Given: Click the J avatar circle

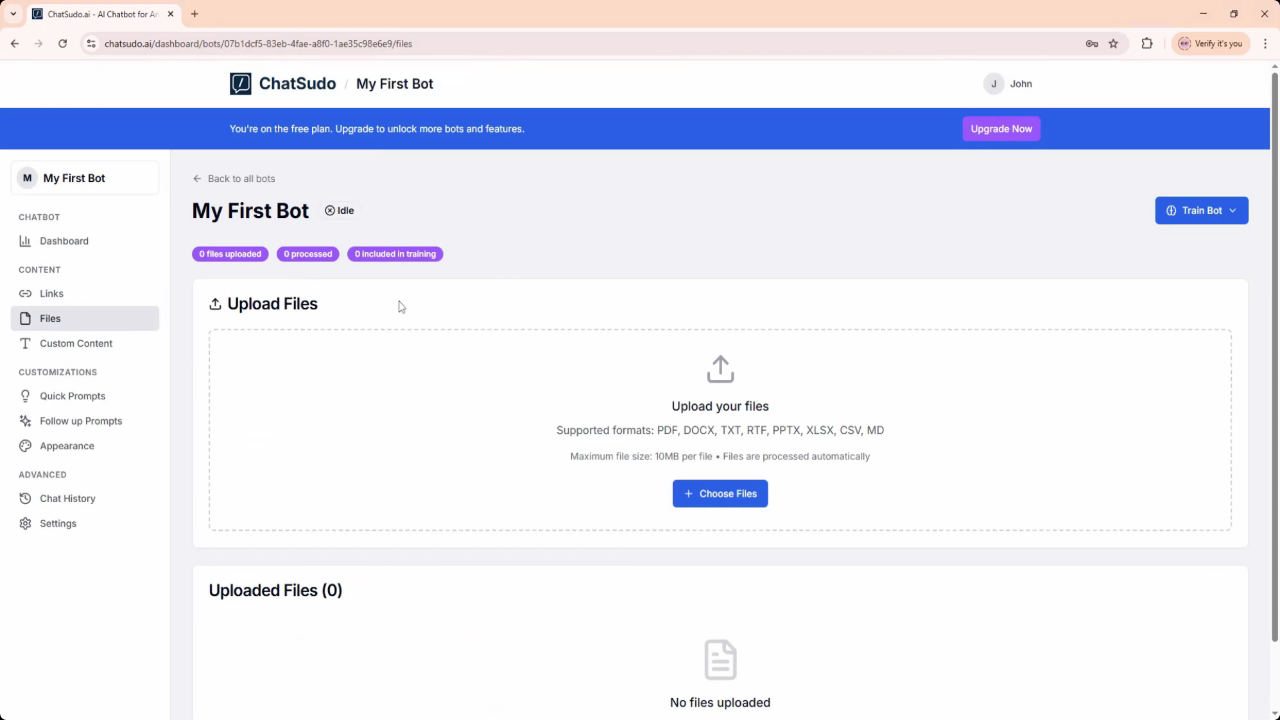Looking at the screenshot, I should 993,84.
